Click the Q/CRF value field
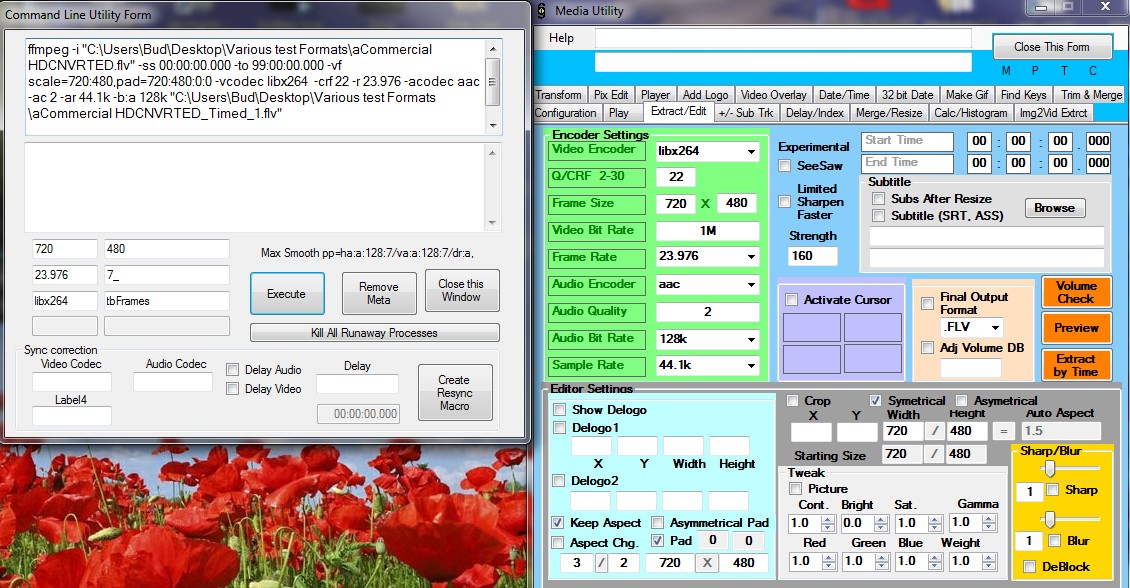 coord(676,177)
